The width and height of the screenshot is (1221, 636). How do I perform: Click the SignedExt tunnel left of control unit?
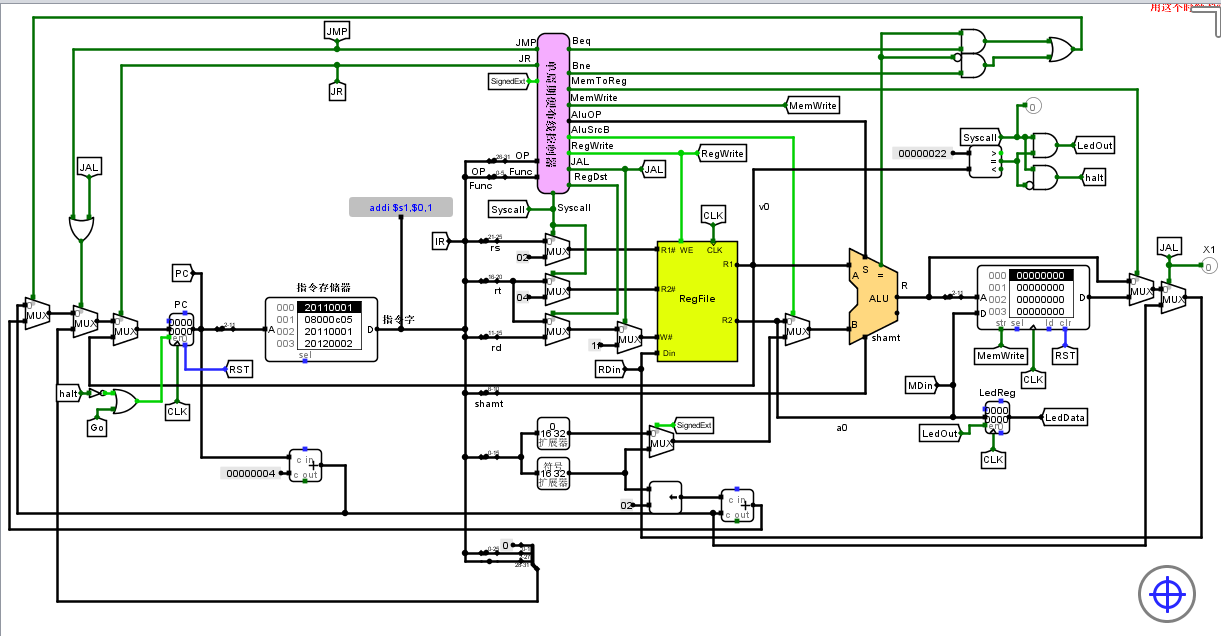[x=509, y=81]
